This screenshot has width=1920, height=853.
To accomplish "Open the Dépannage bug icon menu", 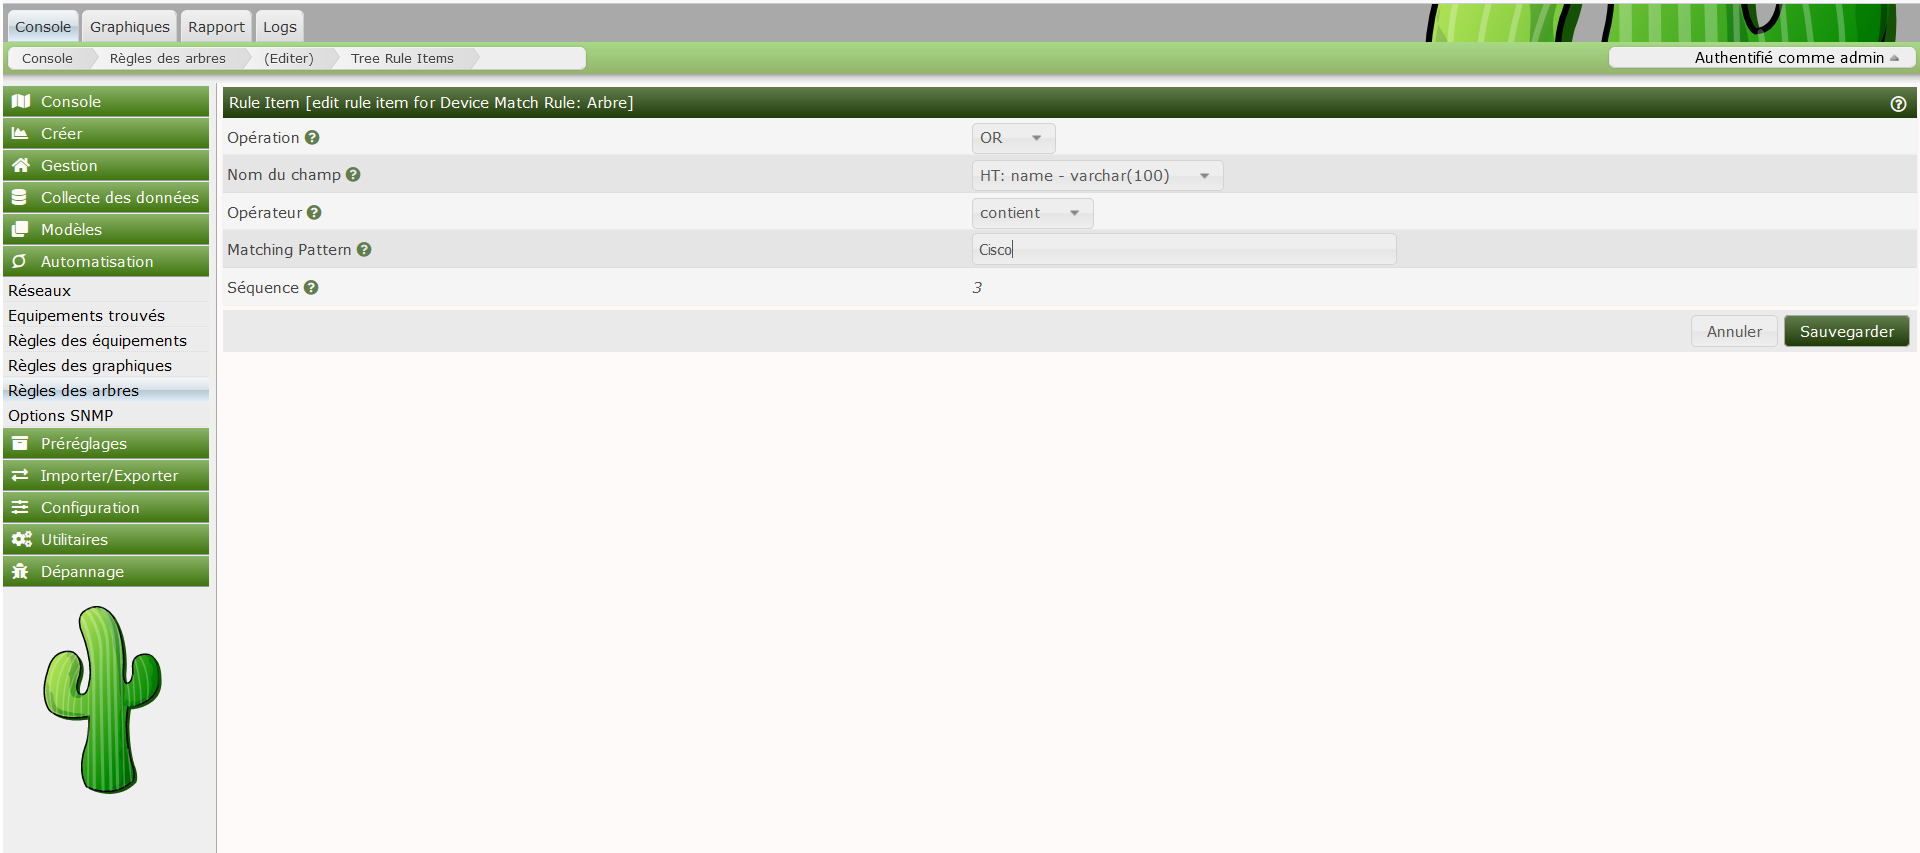I will (20, 572).
